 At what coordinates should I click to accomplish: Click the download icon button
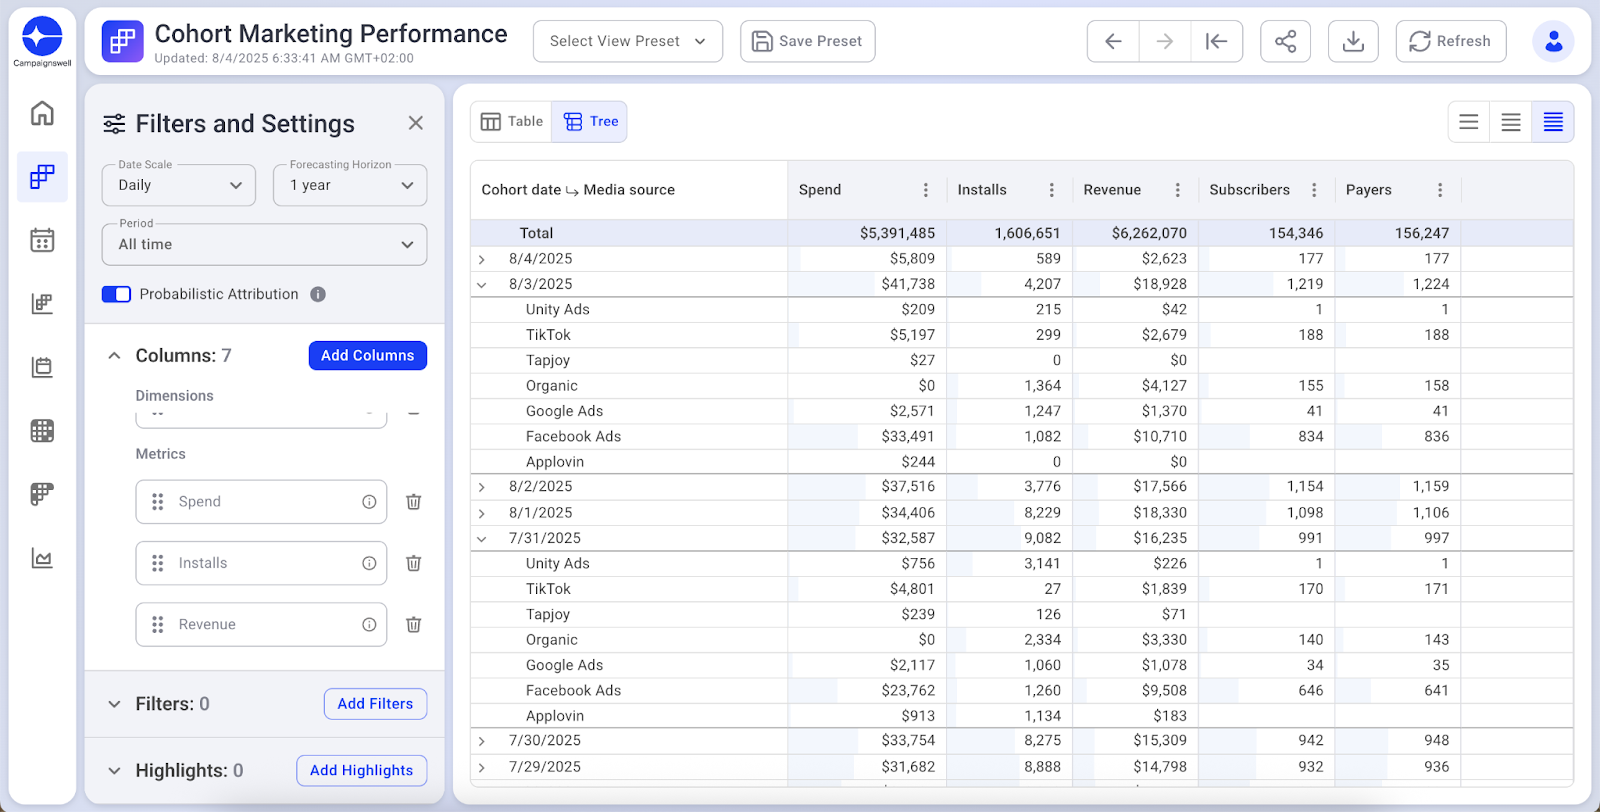tap(1353, 41)
